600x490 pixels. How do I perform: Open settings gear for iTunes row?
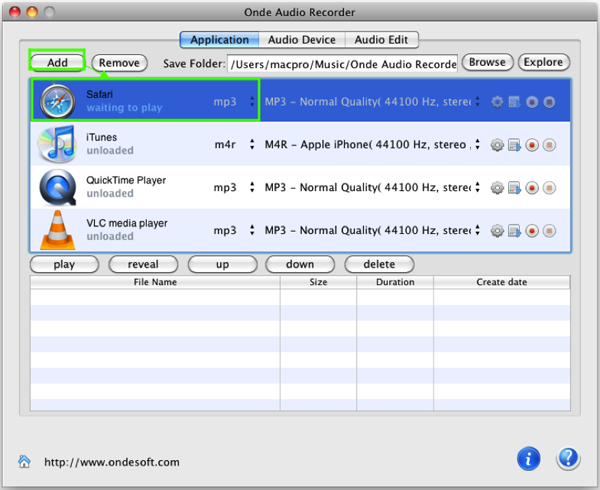click(x=497, y=145)
